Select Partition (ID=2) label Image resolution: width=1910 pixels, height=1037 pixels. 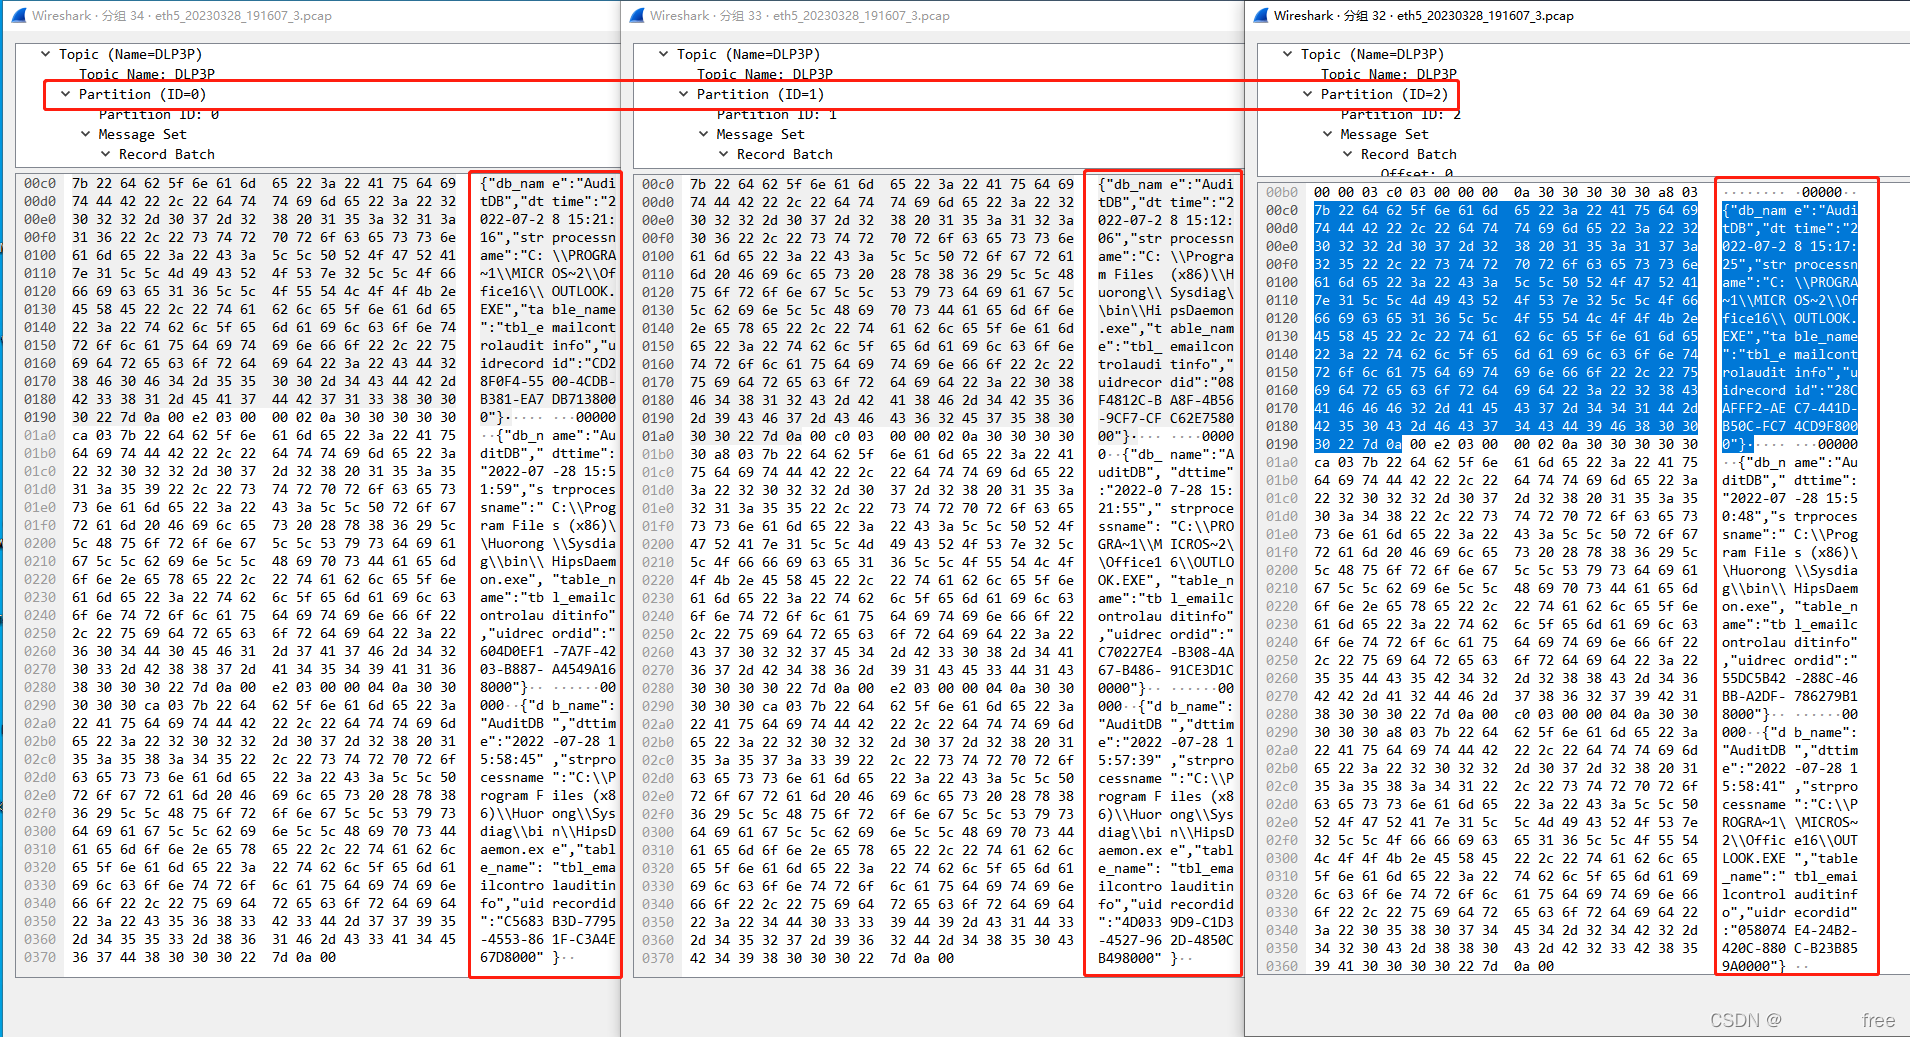coord(1384,94)
